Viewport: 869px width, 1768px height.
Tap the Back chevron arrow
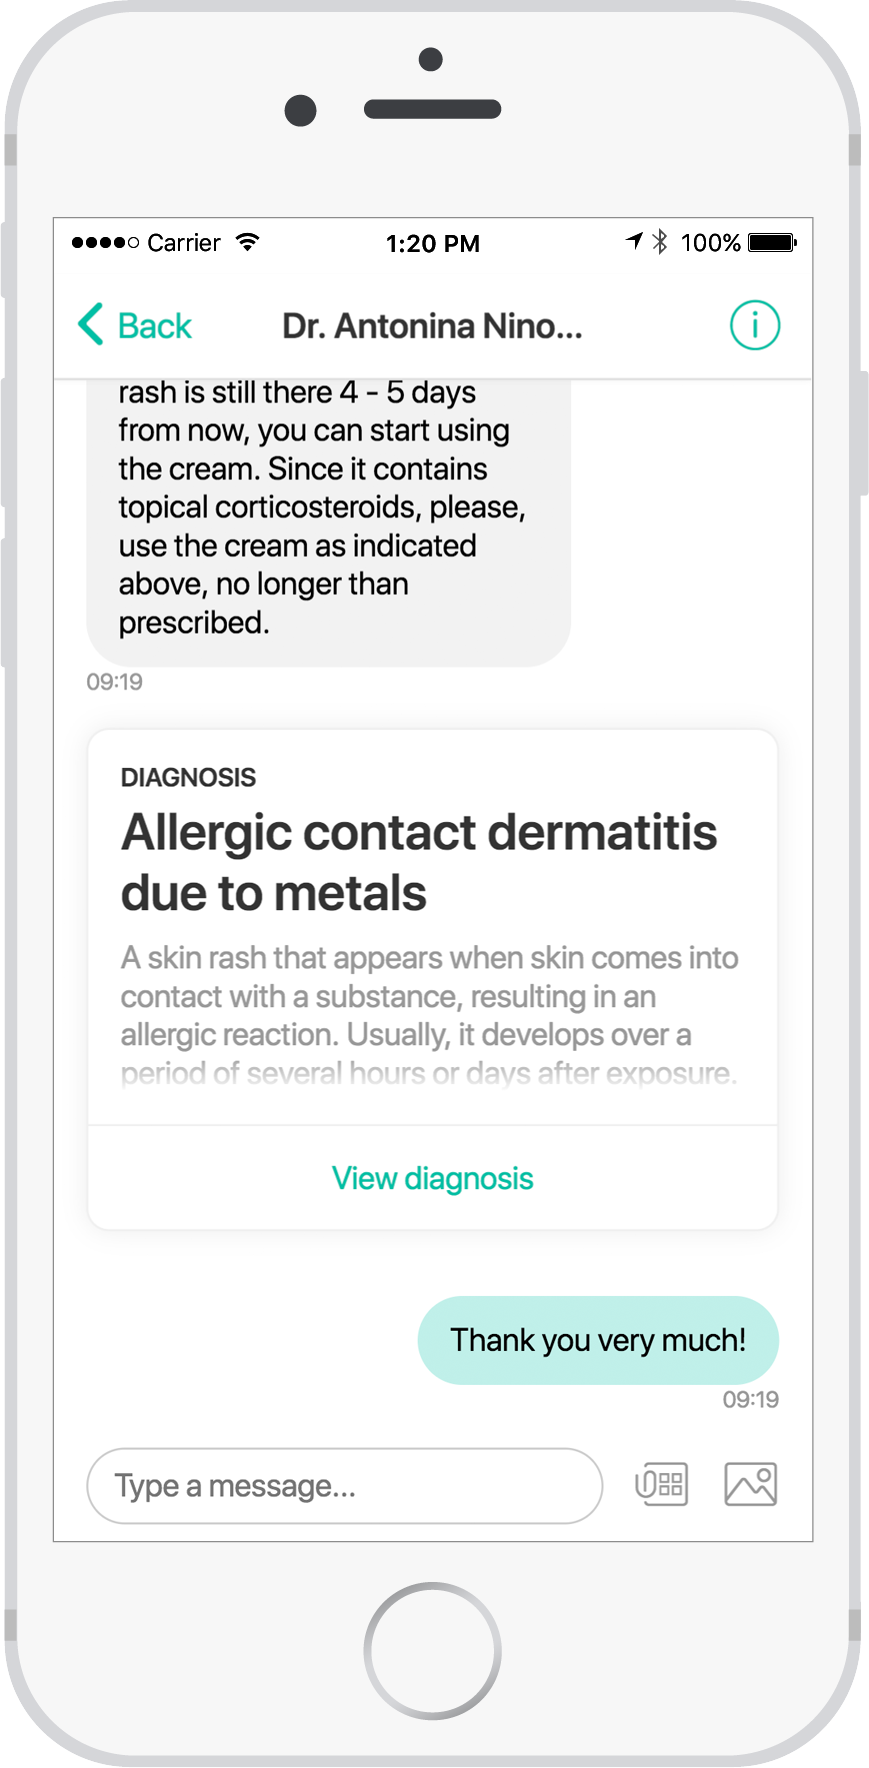pos(91,324)
